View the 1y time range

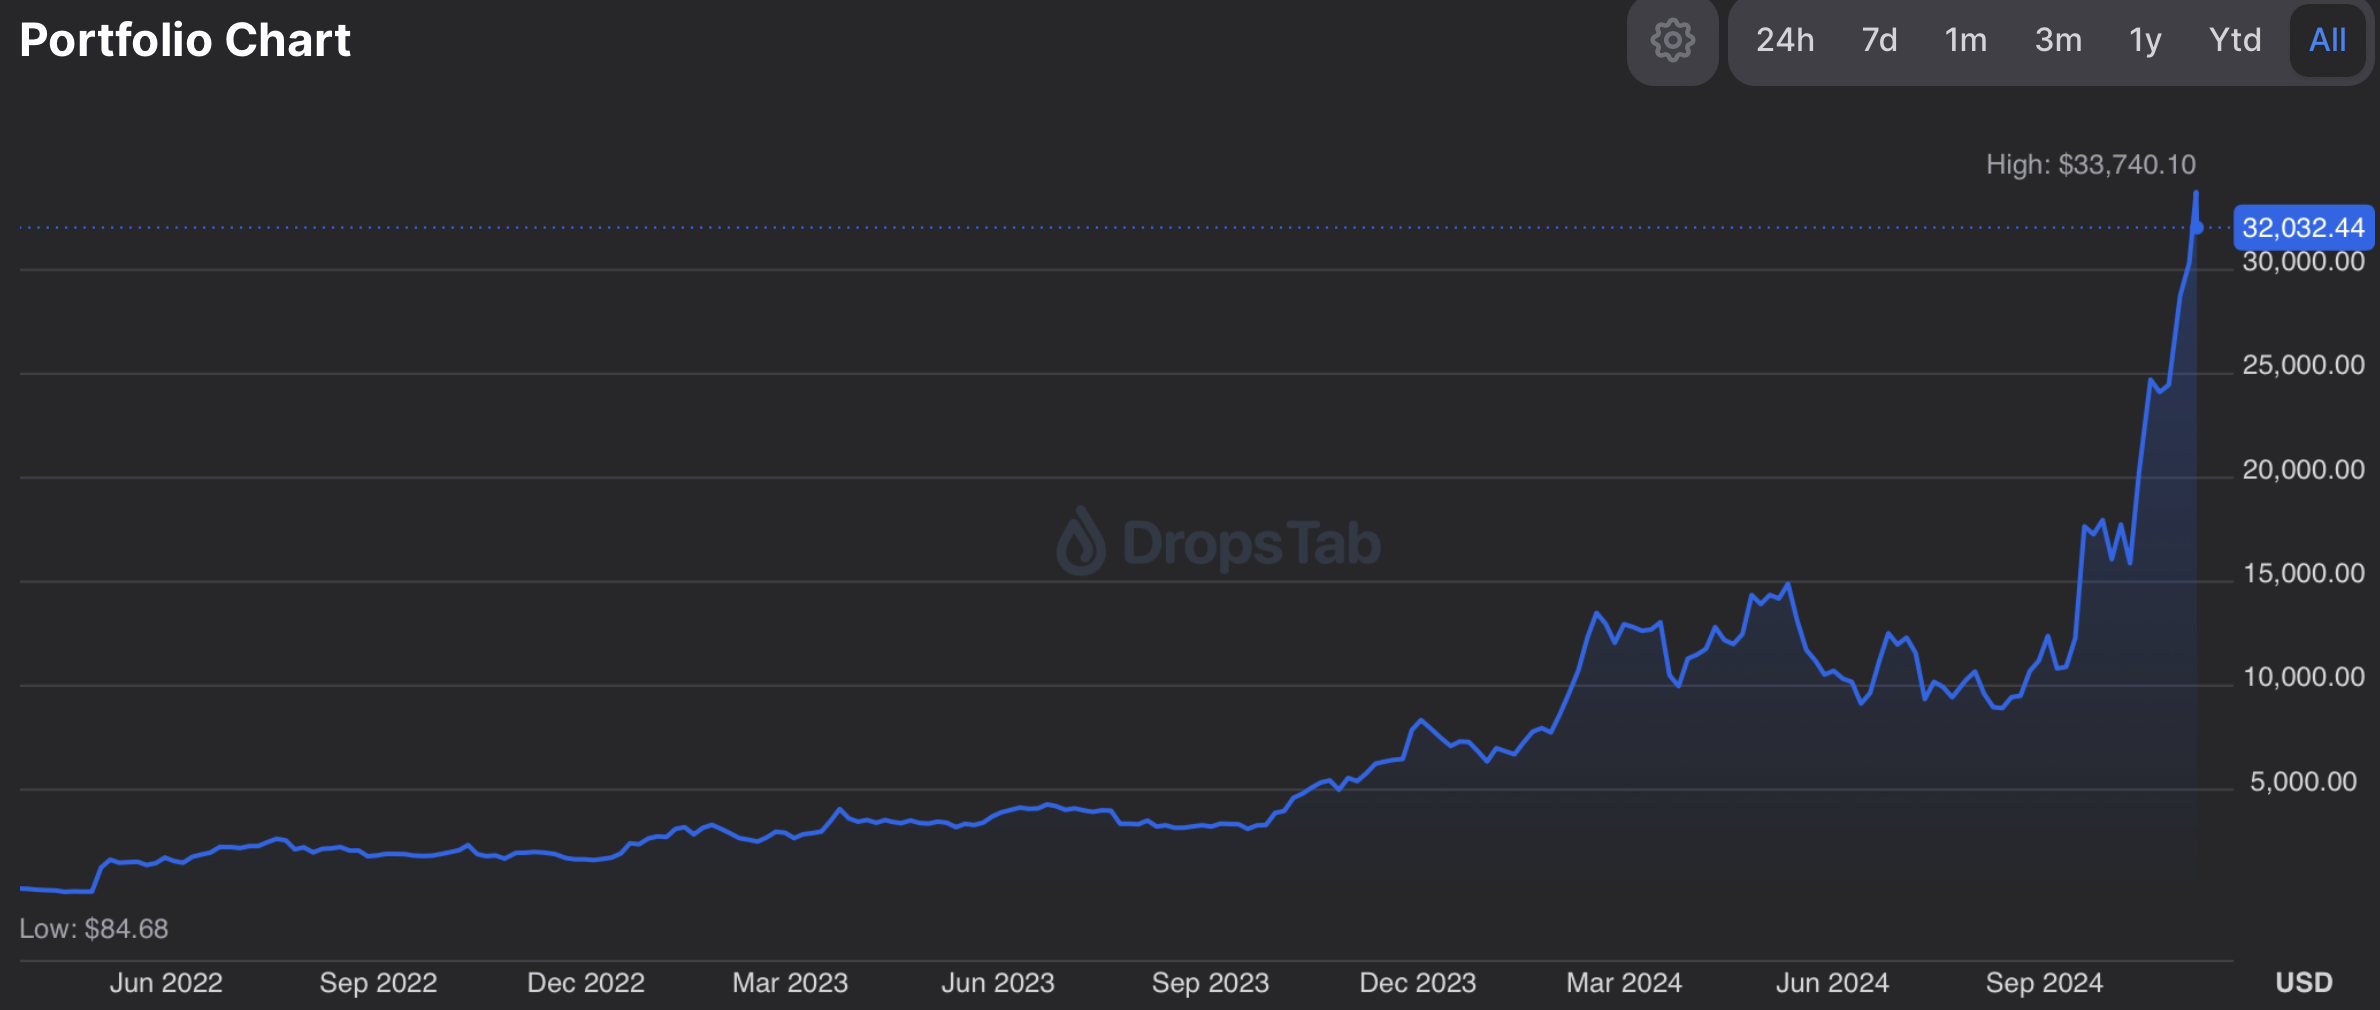[2145, 40]
